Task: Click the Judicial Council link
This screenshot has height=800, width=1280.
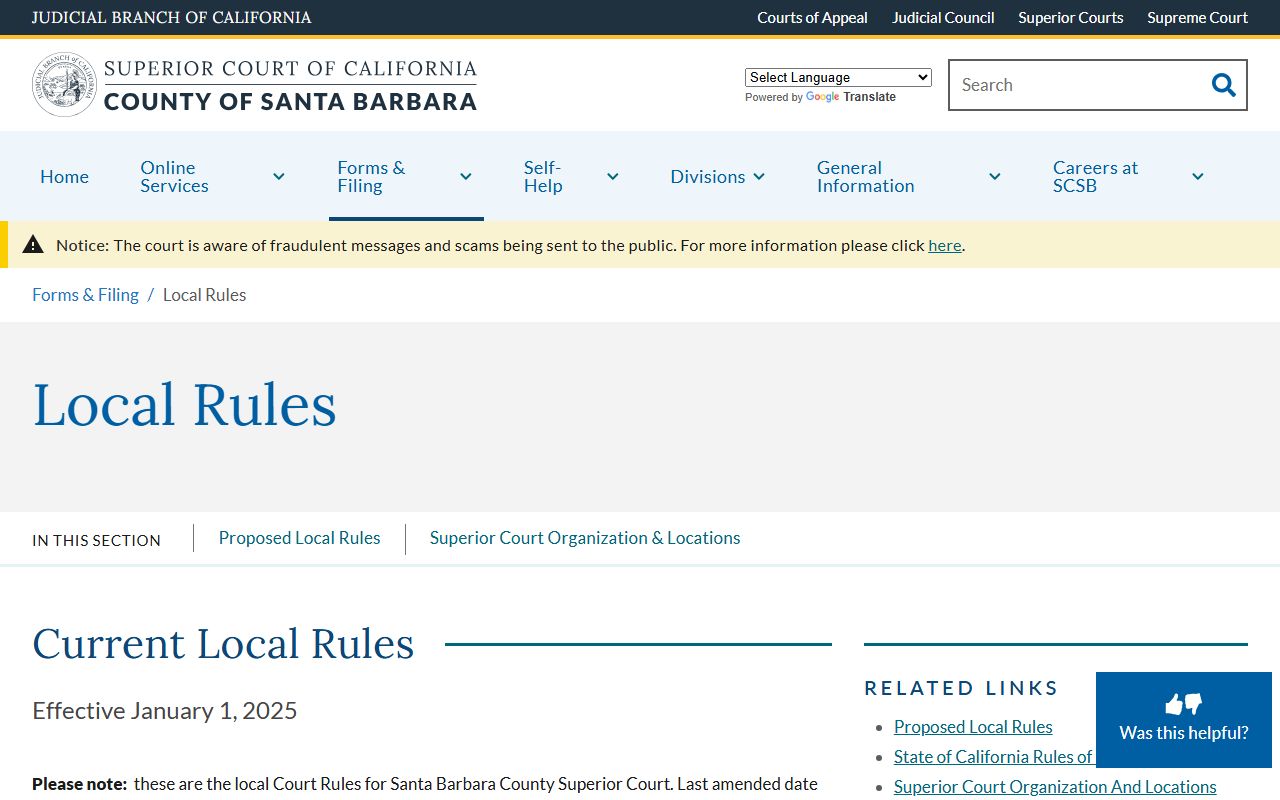Action: tap(943, 17)
